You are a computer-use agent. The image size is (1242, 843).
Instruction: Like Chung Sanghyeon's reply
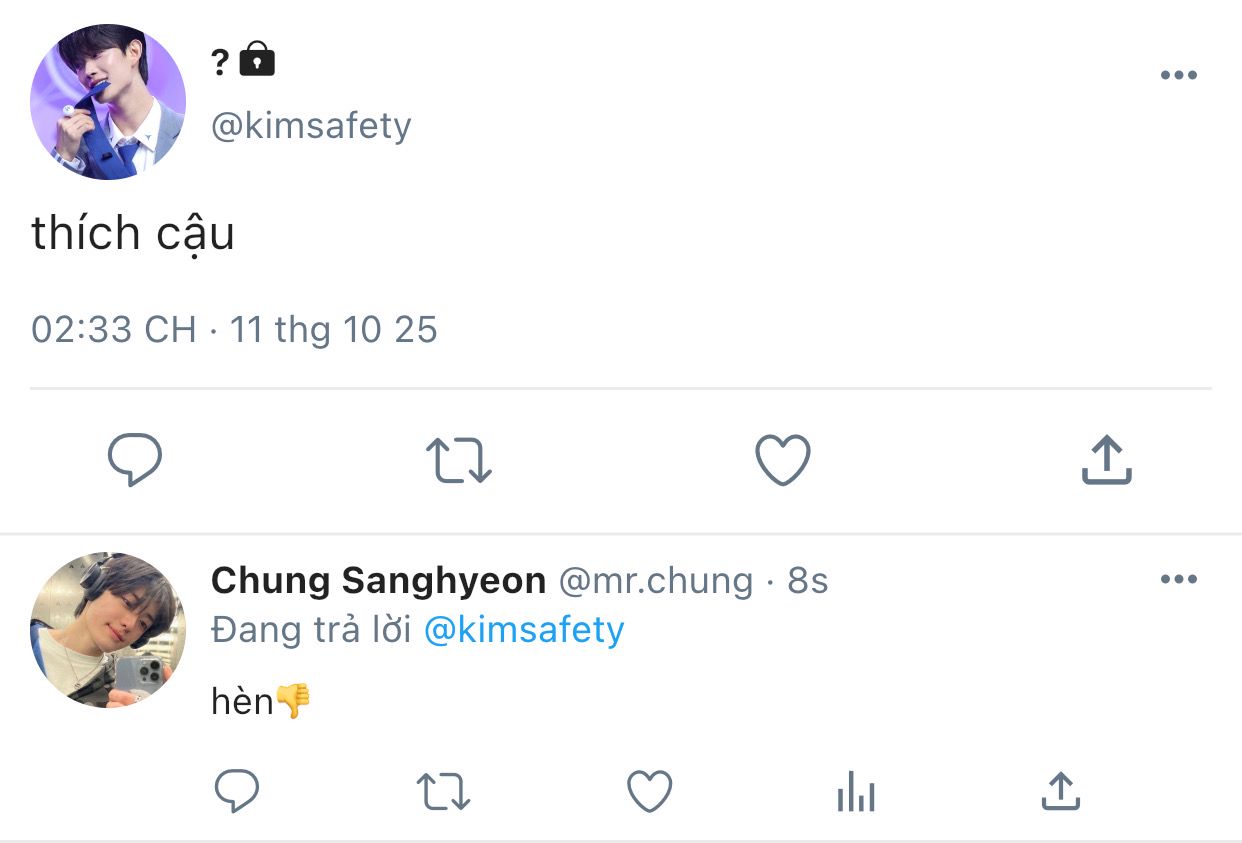tap(649, 792)
